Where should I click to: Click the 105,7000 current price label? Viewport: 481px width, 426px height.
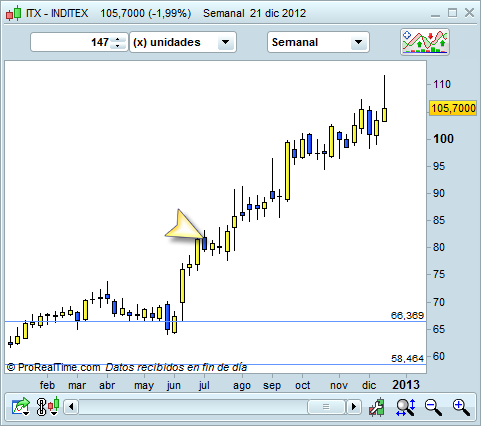(453, 108)
